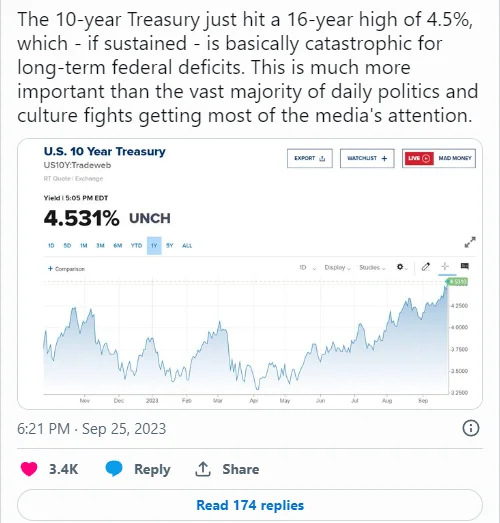Click the share upload arrow icon
Viewport: 500px width, 523px height.
click(202, 469)
